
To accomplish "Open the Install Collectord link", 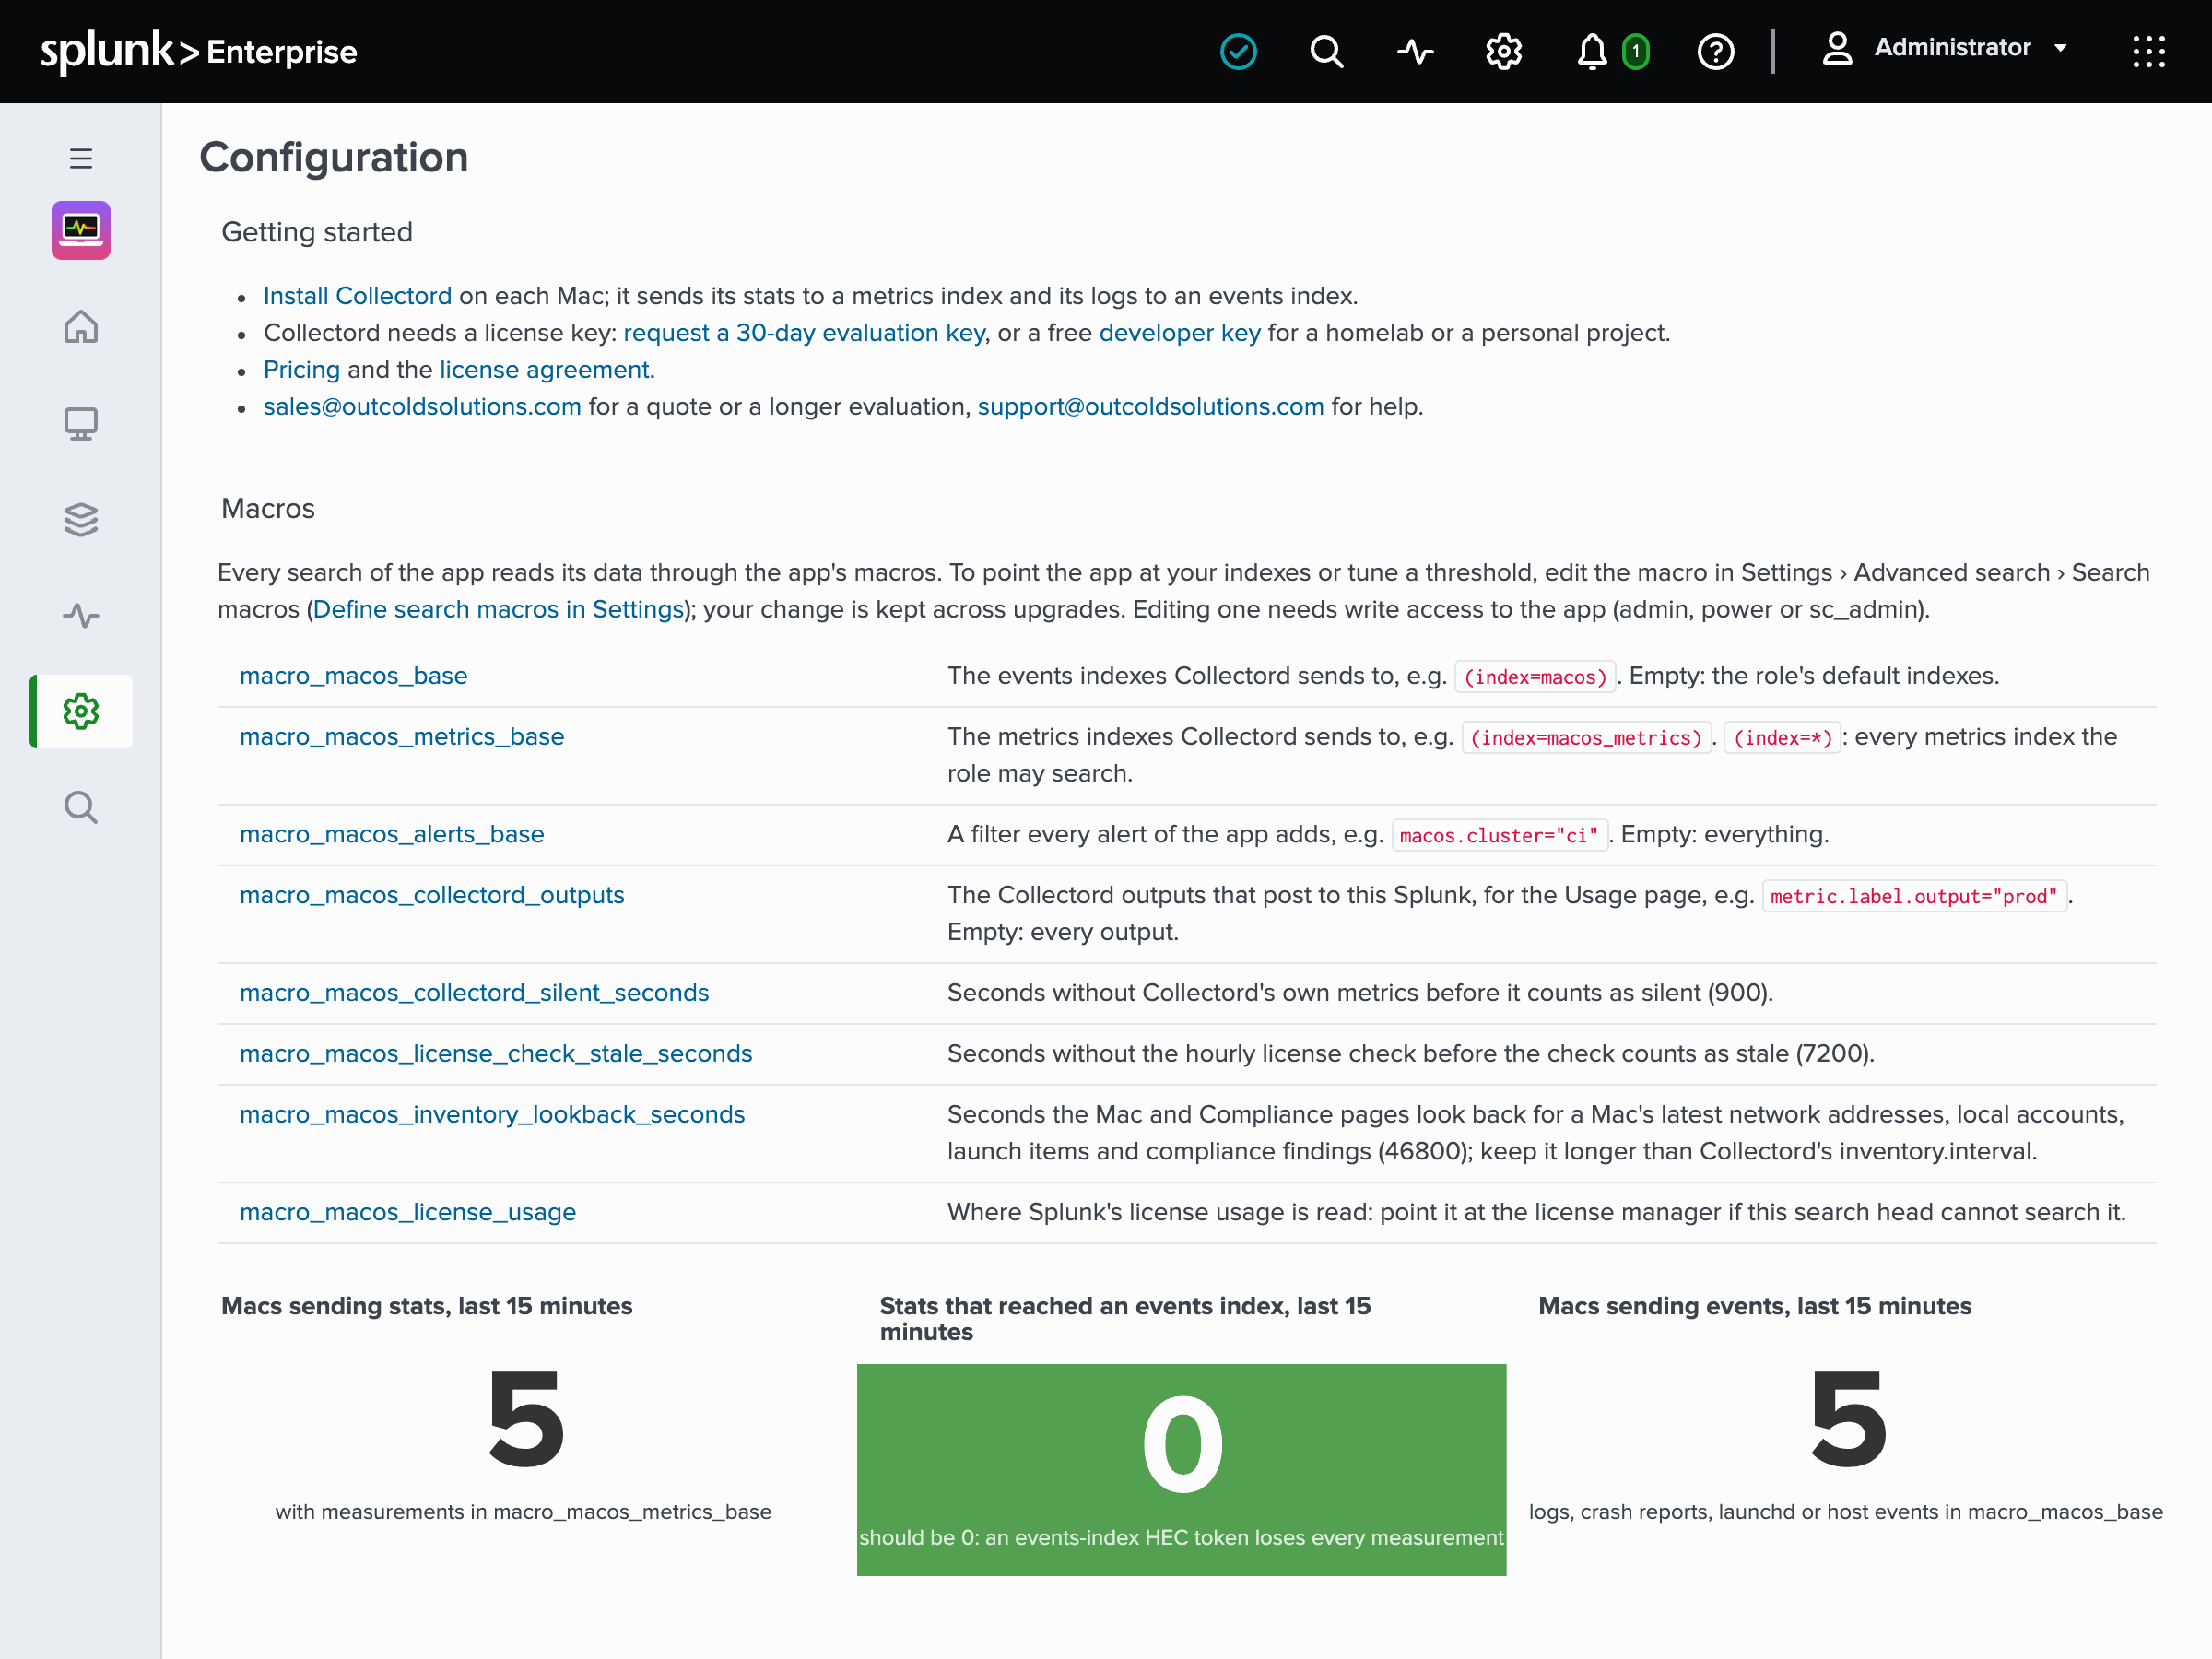I will [x=357, y=296].
